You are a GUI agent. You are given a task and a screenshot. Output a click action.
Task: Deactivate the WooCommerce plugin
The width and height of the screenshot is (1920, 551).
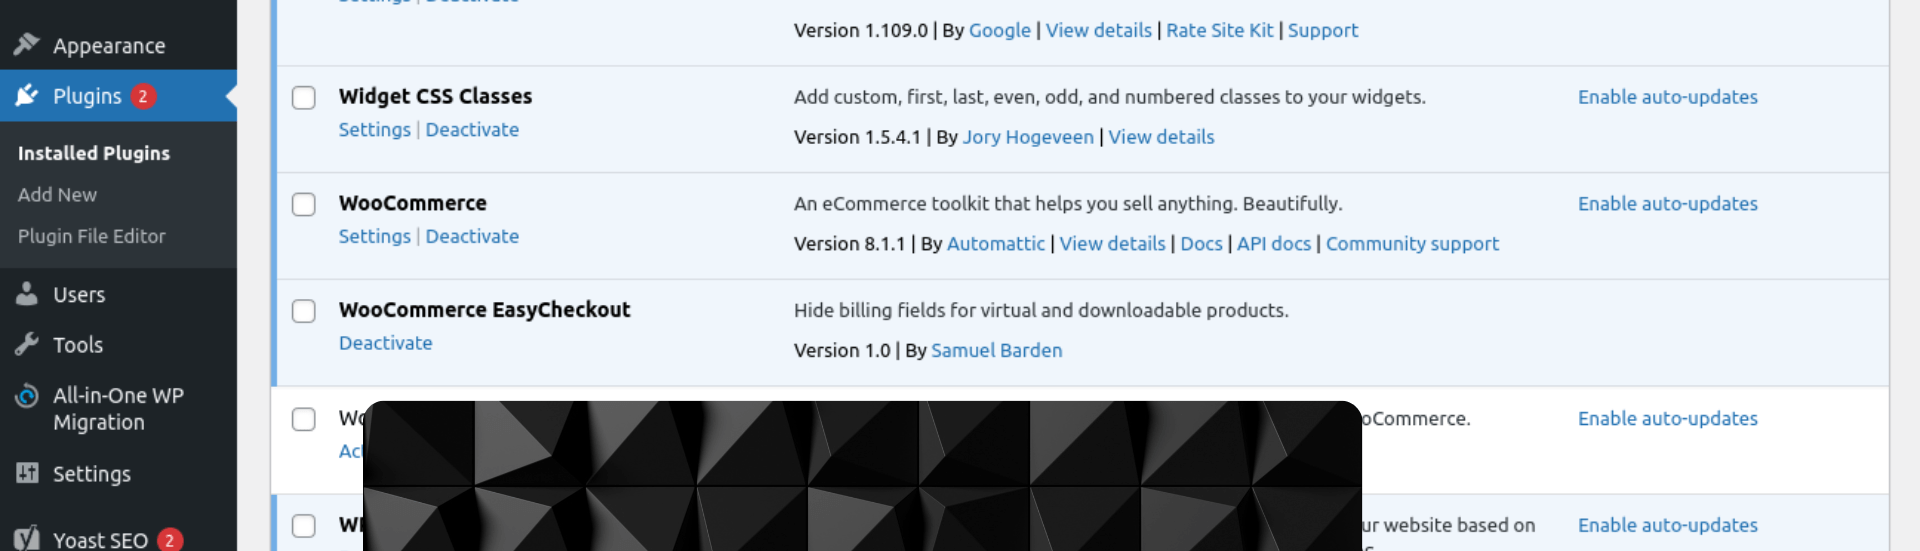point(472,237)
